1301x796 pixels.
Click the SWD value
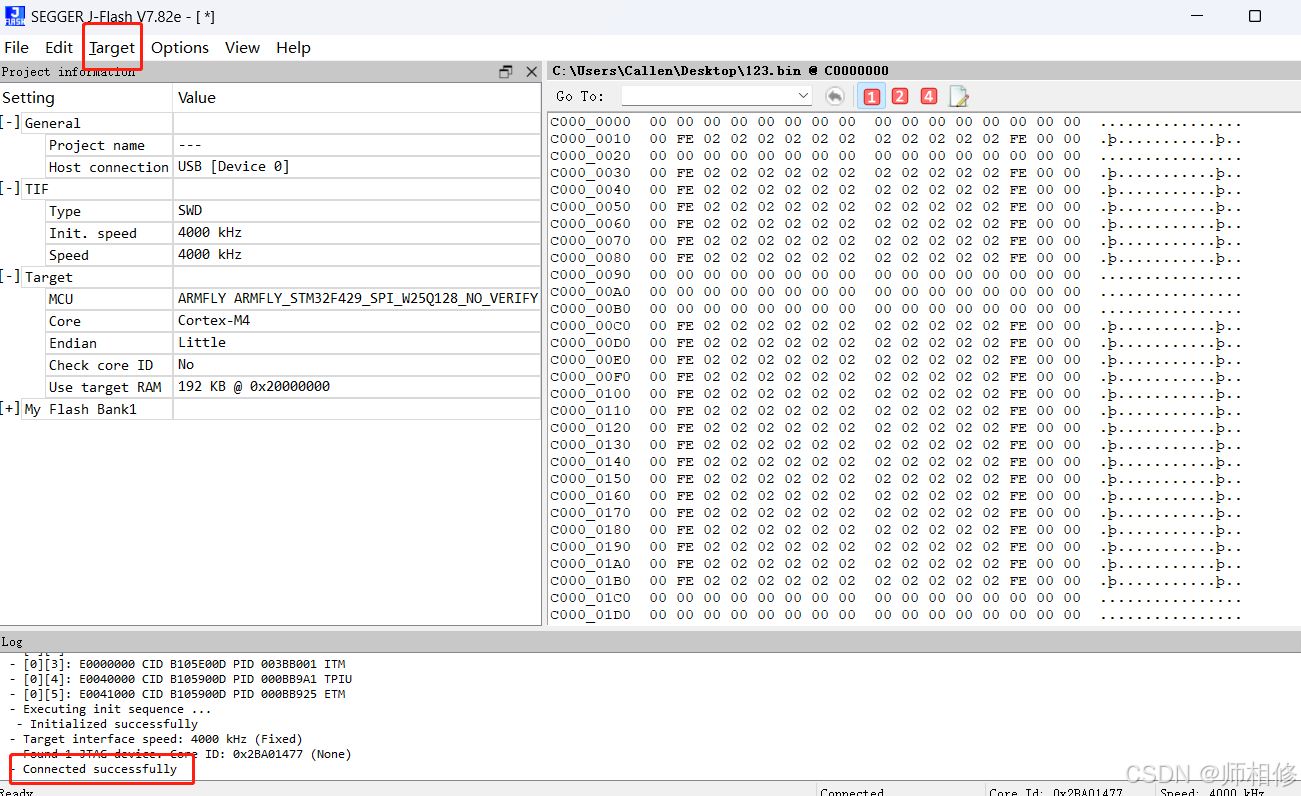coord(190,210)
